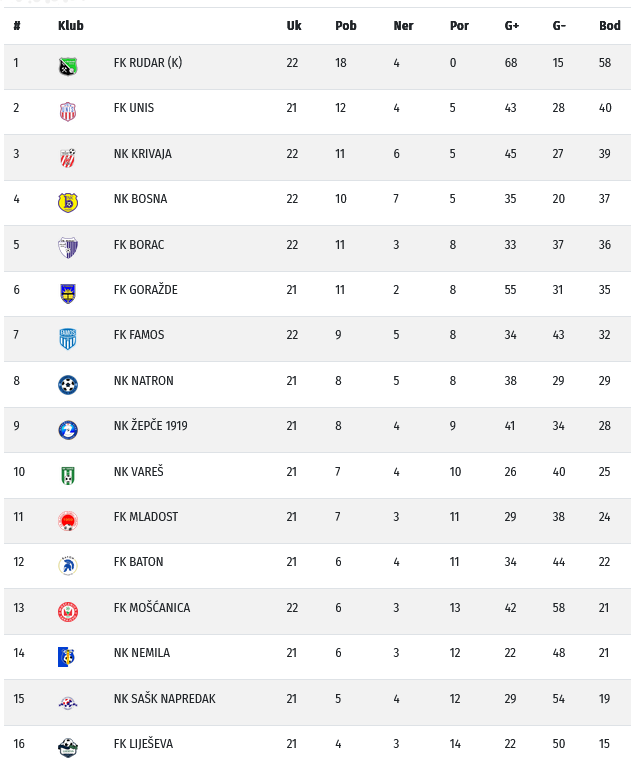Click the FK Famos blue crest
631x772 pixels.
pyautogui.click(x=67, y=339)
